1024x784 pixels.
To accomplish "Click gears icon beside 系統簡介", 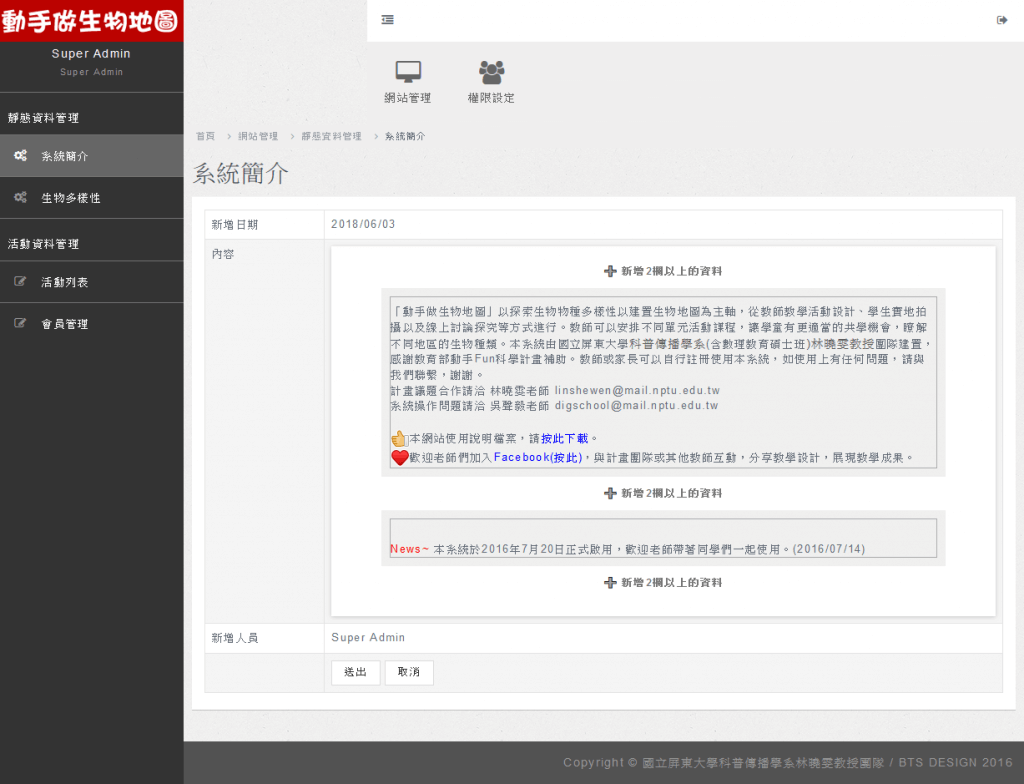I will pyautogui.click(x=21, y=155).
